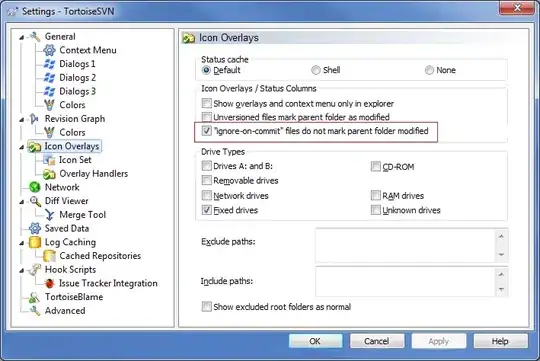Image resolution: width=540 pixels, height=361 pixels.
Task: Click the General wrench icon in the tree
Action: tap(35, 37)
